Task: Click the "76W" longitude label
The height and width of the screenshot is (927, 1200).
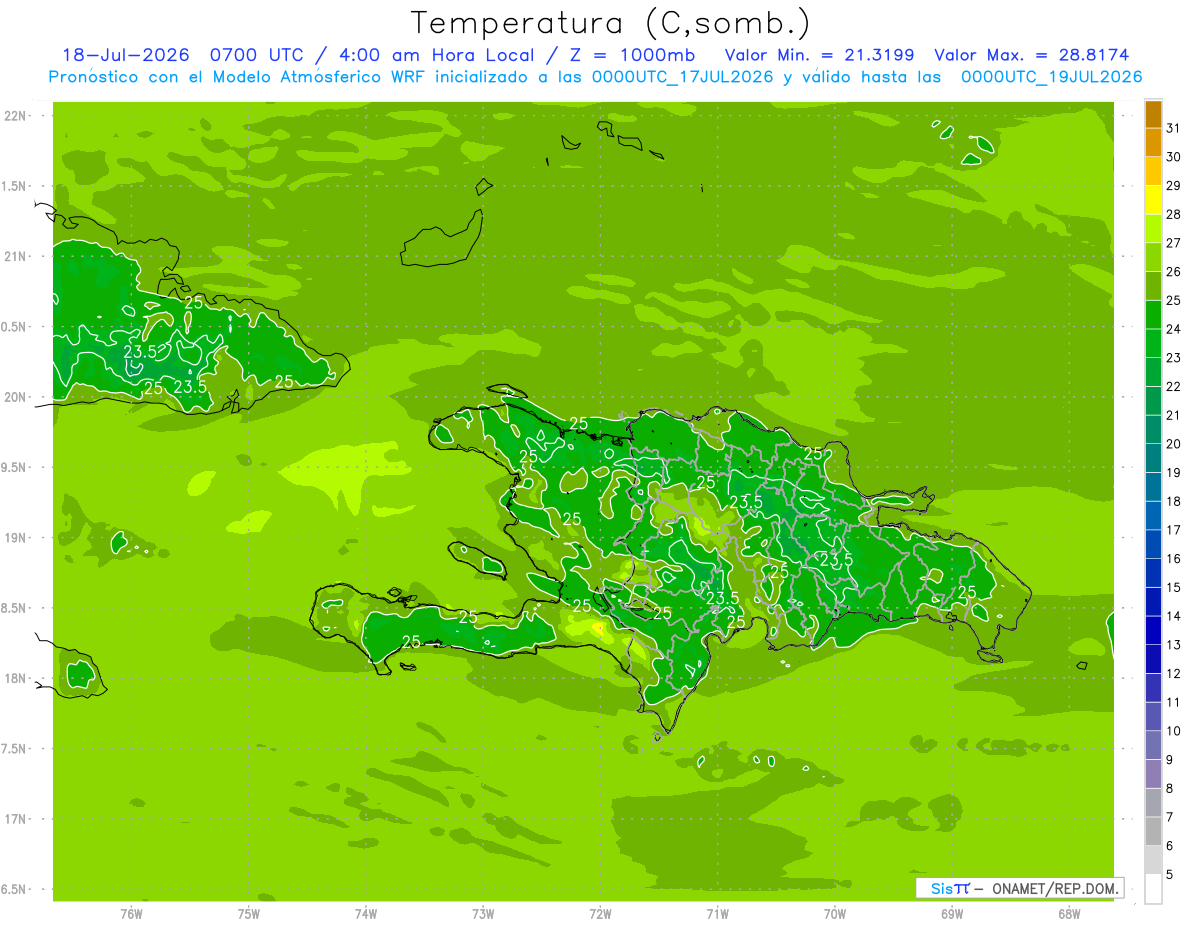Action: (131, 913)
